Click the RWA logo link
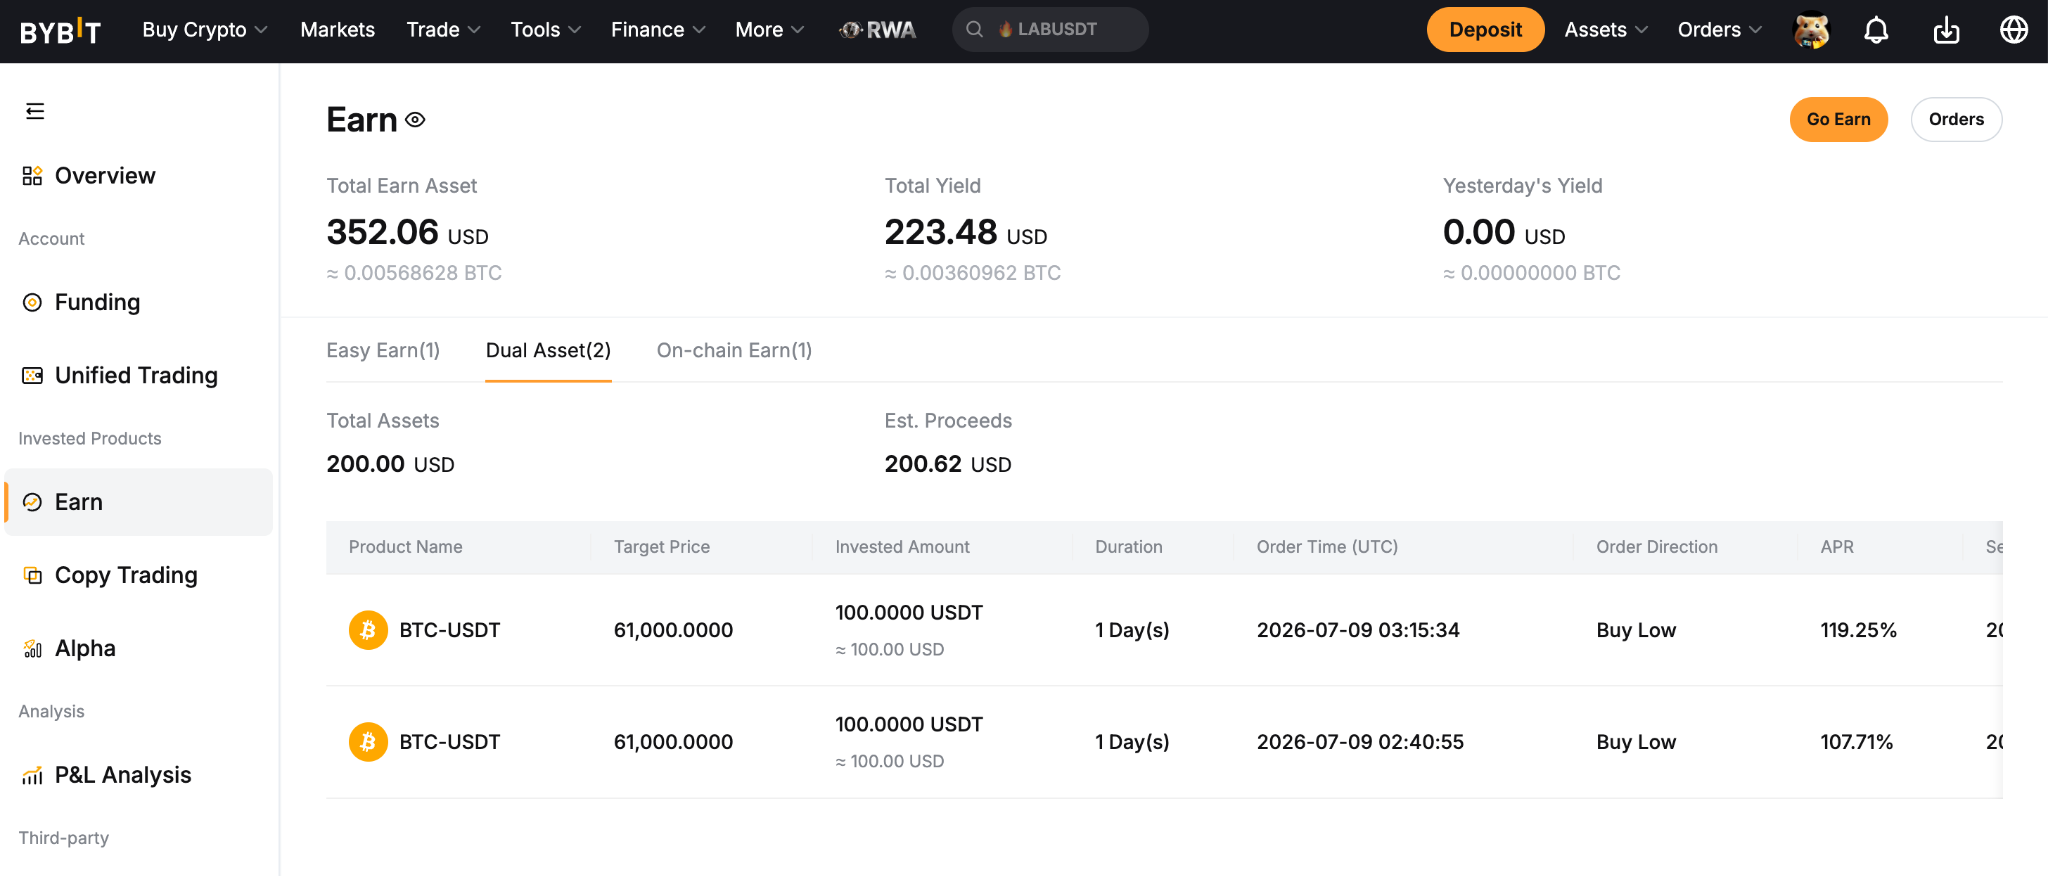Viewport: 2048px width, 876px height. pyautogui.click(x=877, y=30)
